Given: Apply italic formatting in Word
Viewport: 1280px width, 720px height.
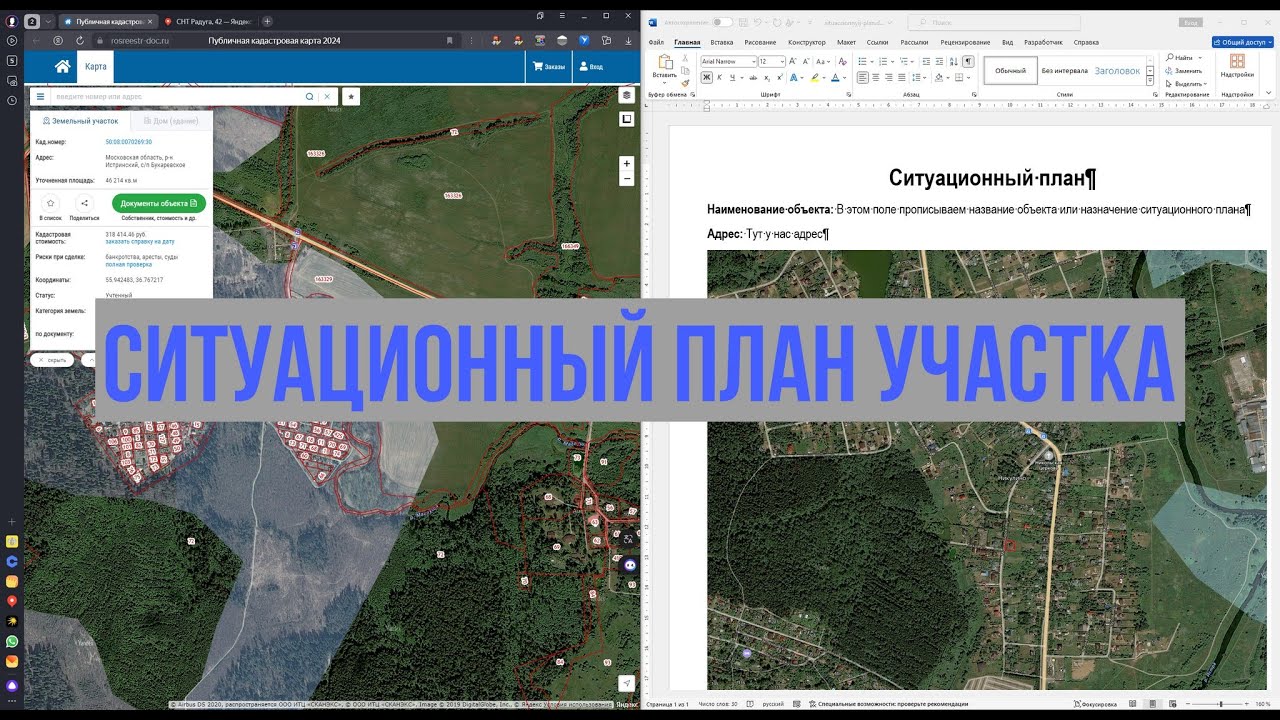Looking at the screenshot, I should click(x=720, y=77).
